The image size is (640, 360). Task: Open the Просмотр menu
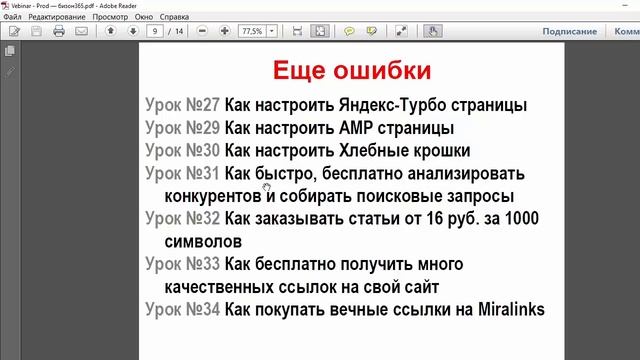[x=110, y=17]
